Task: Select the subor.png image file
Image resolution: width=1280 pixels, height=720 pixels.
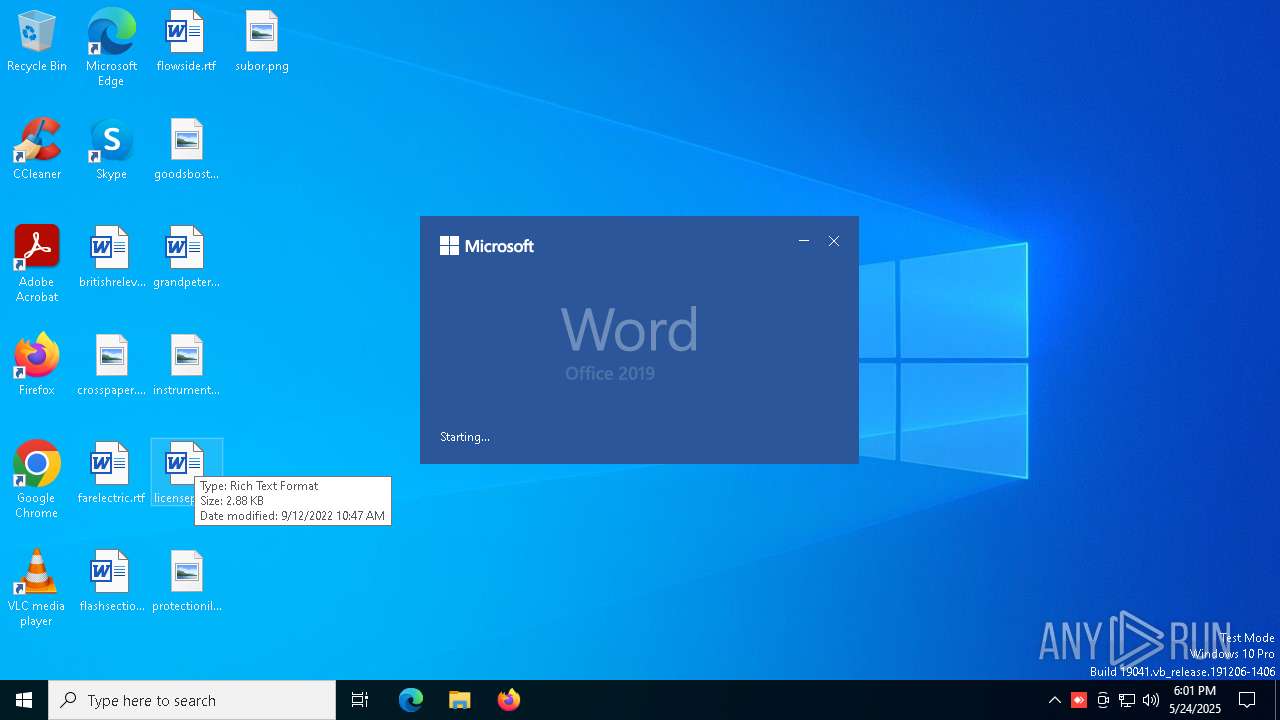Action: [262, 41]
